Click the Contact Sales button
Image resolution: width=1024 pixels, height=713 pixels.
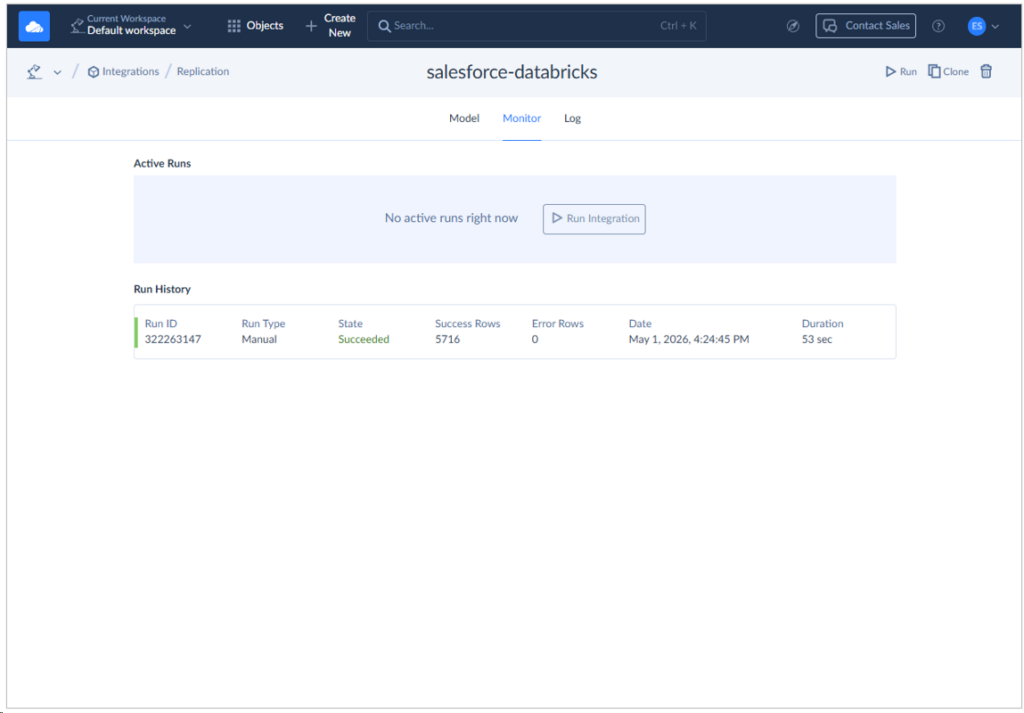(x=865, y=25)
